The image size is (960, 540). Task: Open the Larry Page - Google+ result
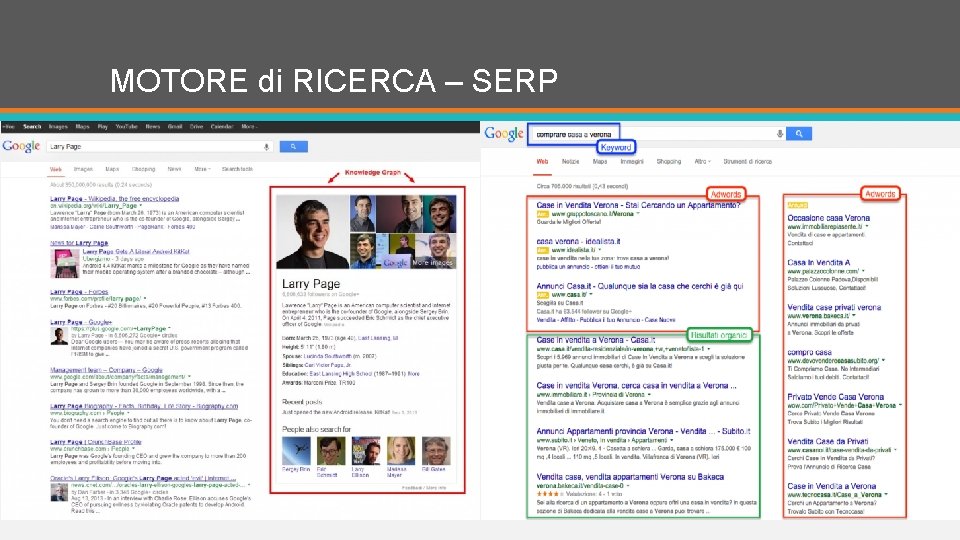click(x=81, y=322)
